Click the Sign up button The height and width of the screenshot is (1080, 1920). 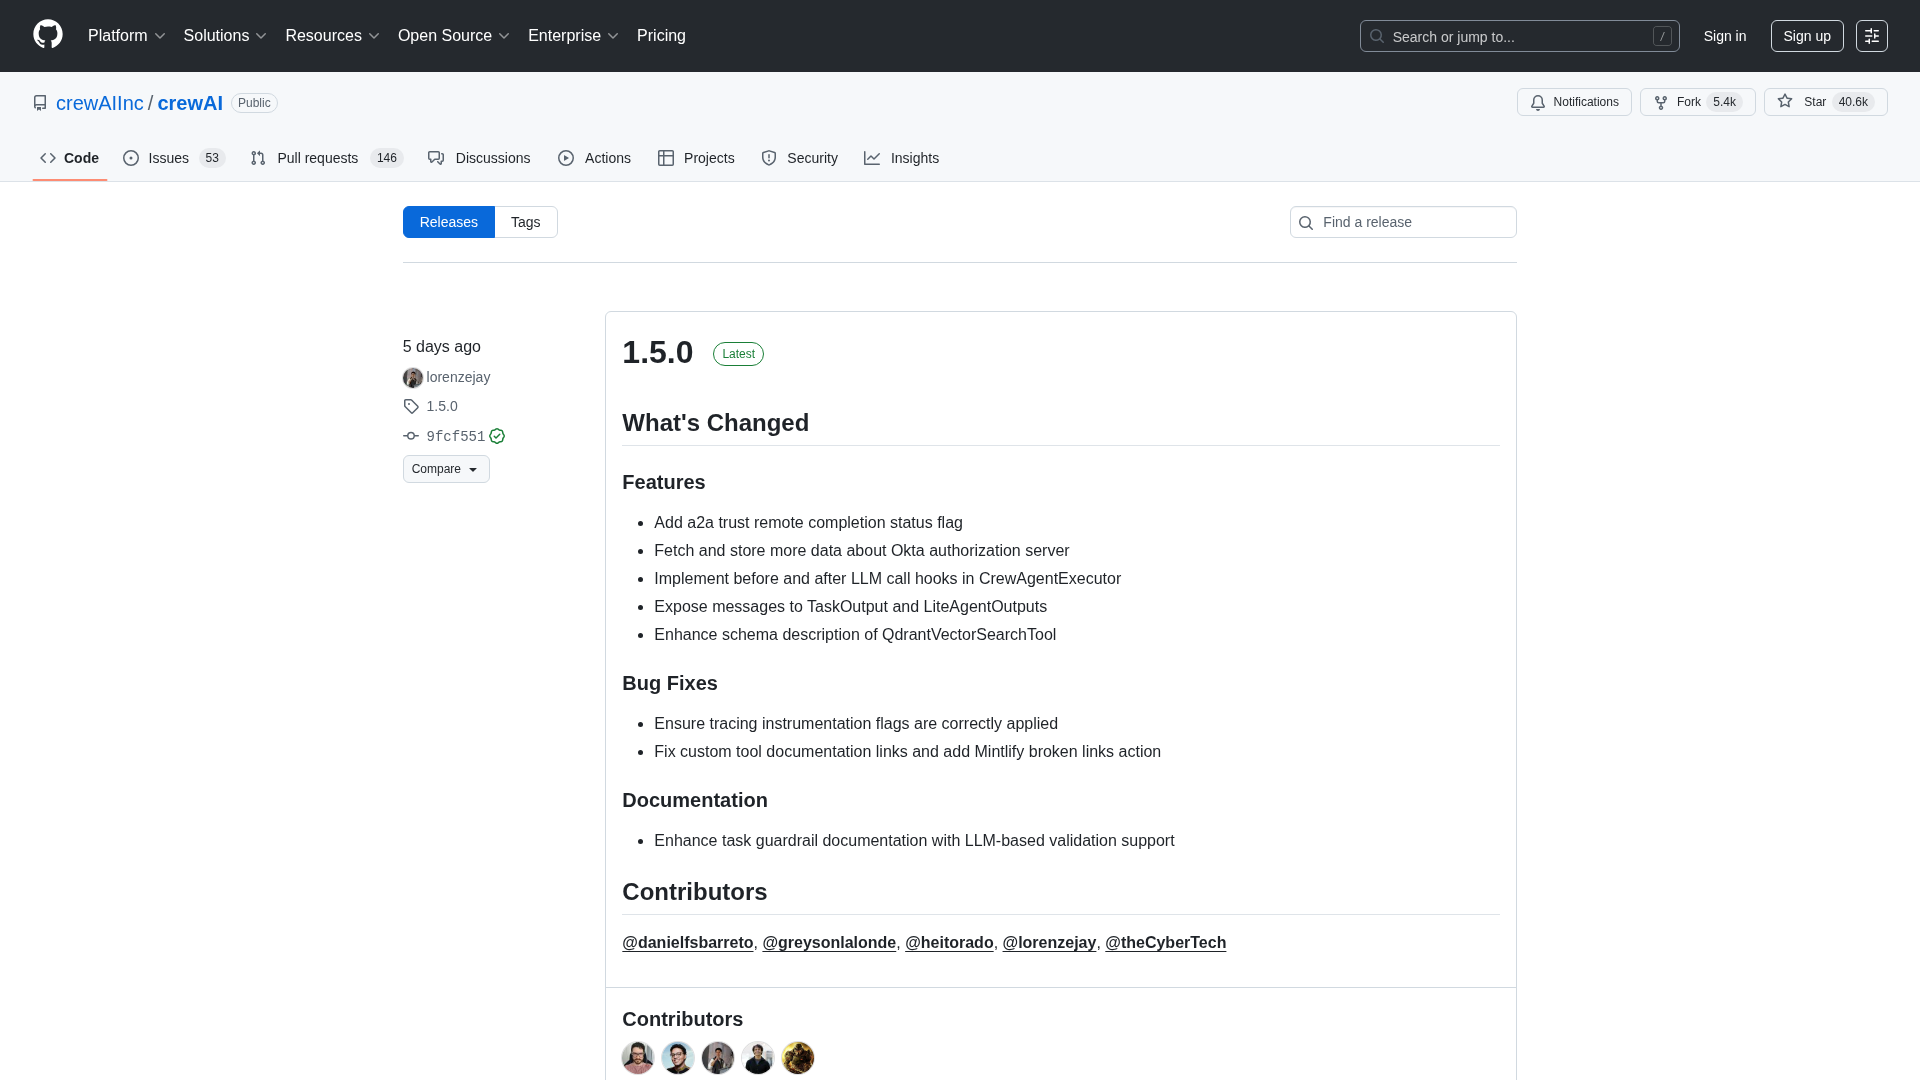pyautogui.click(x=1806, y=36)
